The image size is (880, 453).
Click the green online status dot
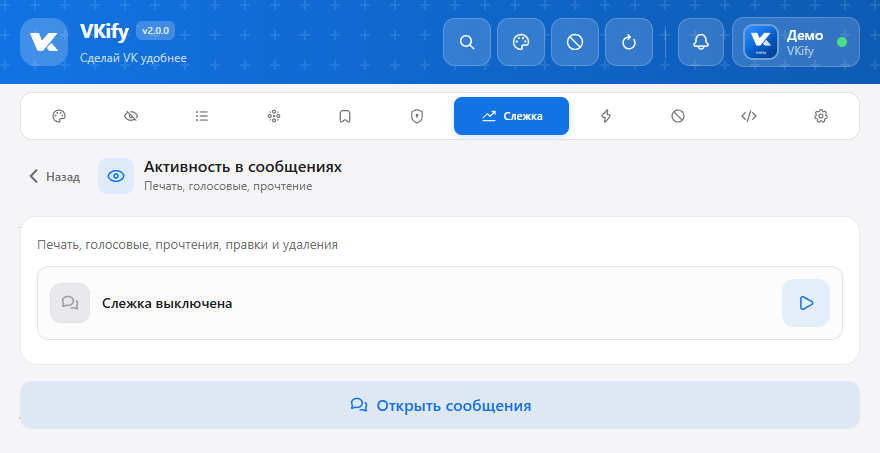(x=842, y=42)
